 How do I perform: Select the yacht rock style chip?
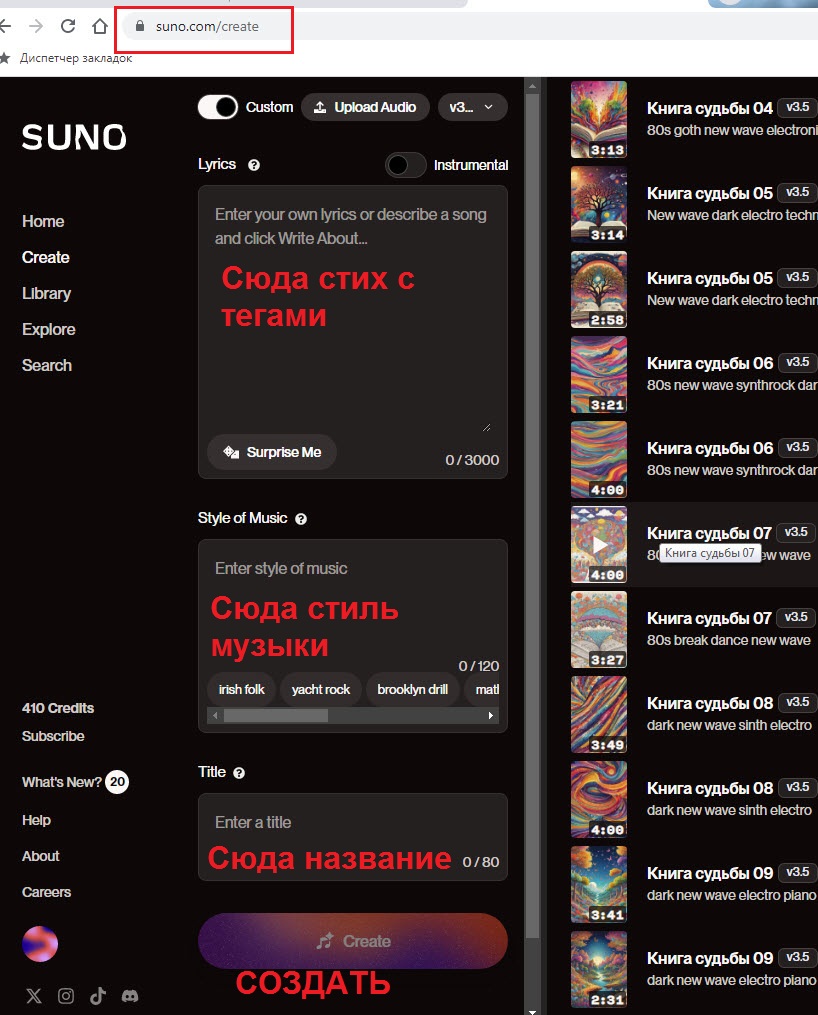point(320,690)
